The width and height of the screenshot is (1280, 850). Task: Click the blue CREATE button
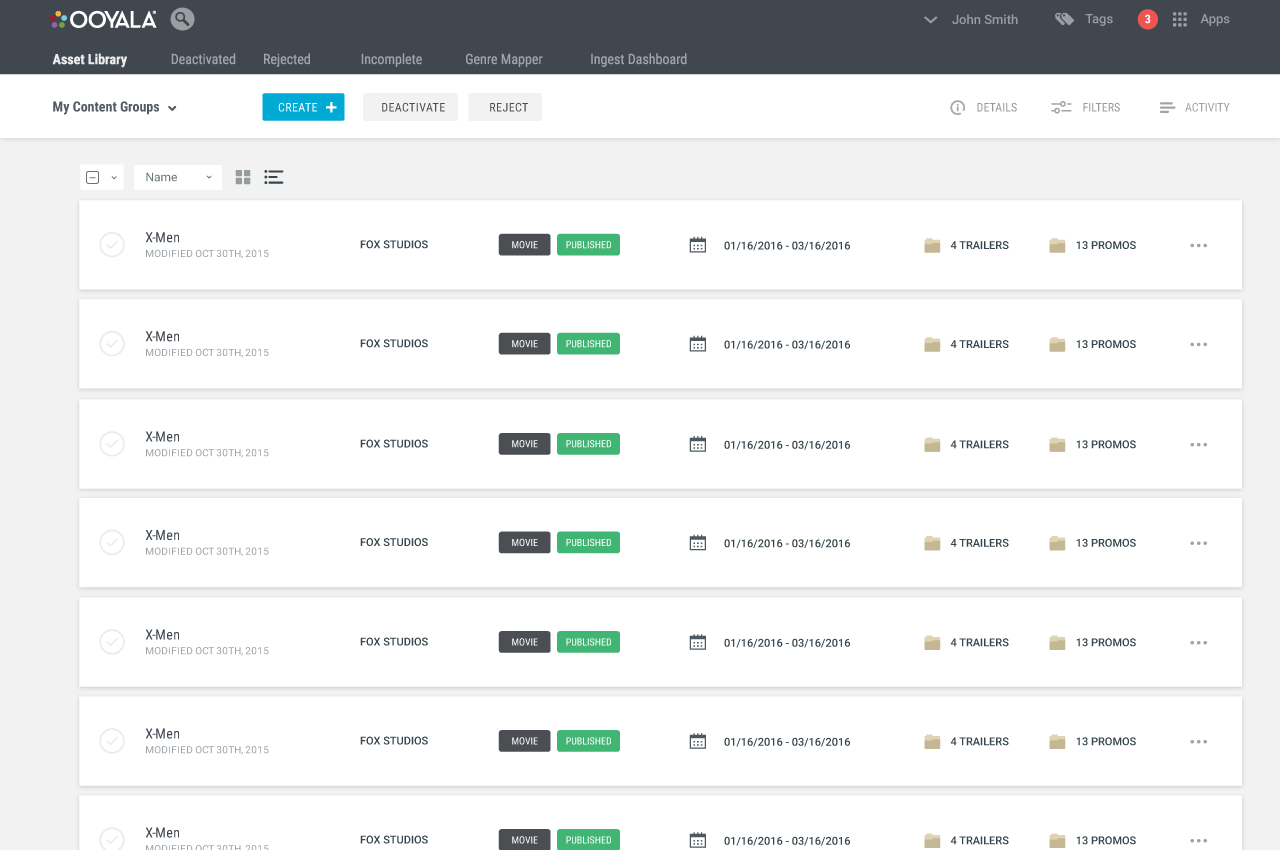coord(303,107)
